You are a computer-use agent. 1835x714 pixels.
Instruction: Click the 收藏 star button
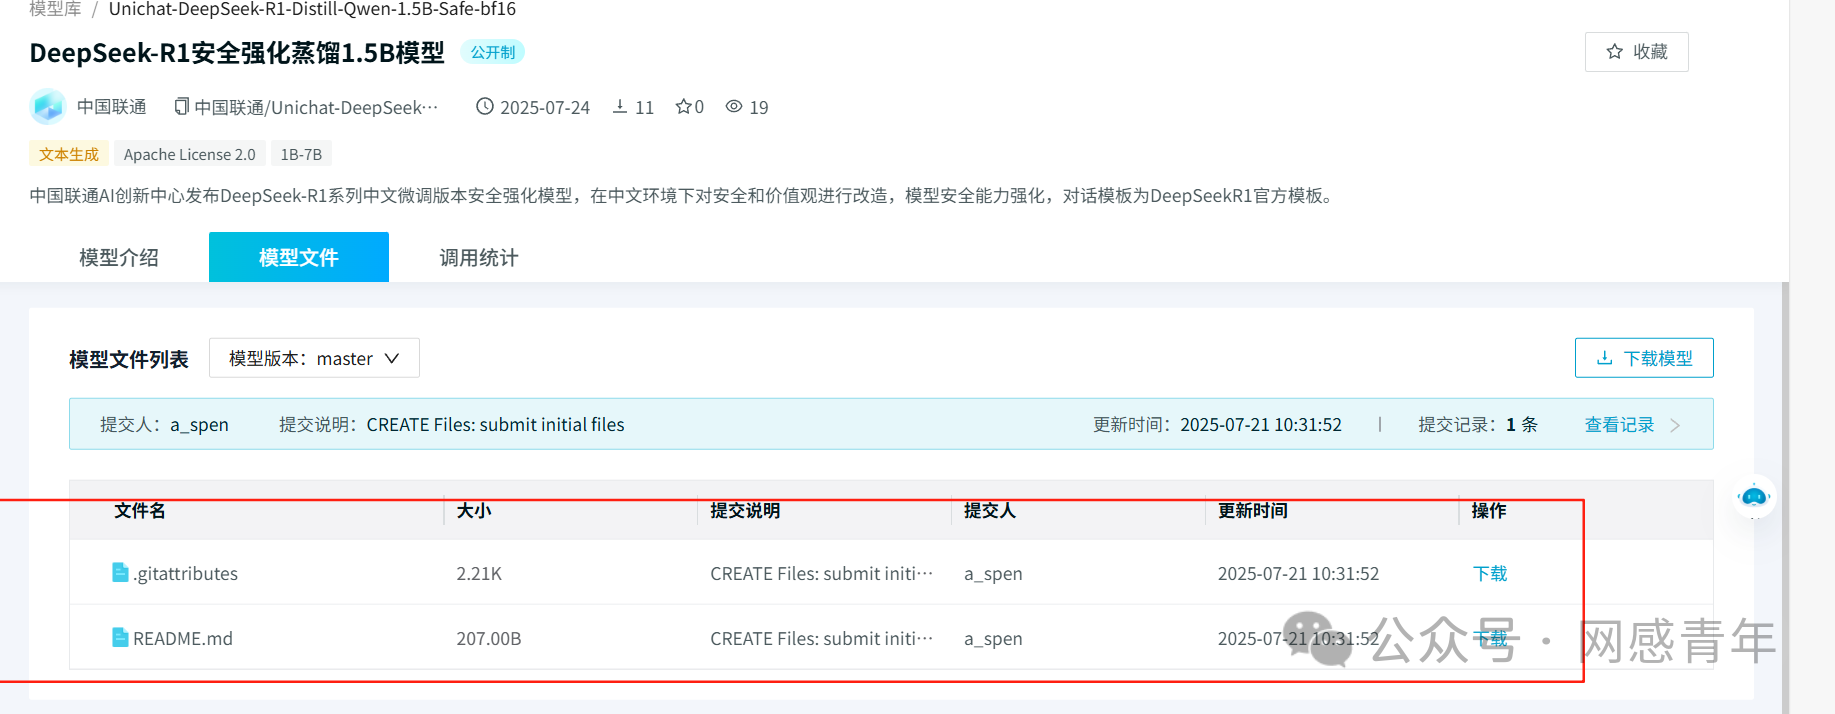click(x=1636, y=52)
